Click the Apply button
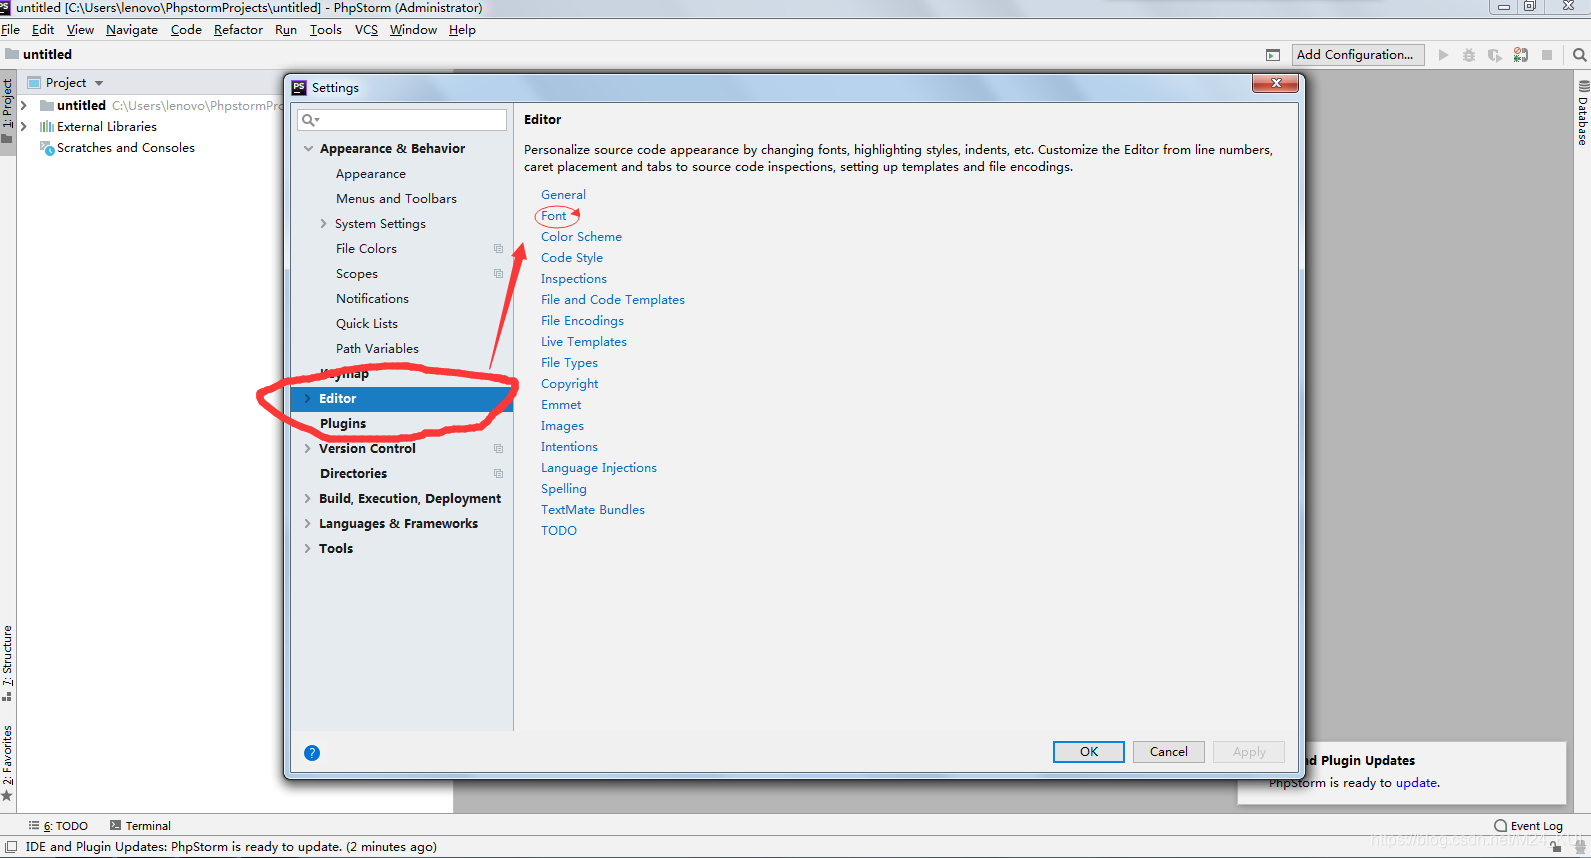Viewport: 1591px width, 858px height. (x=1249, y=752)
